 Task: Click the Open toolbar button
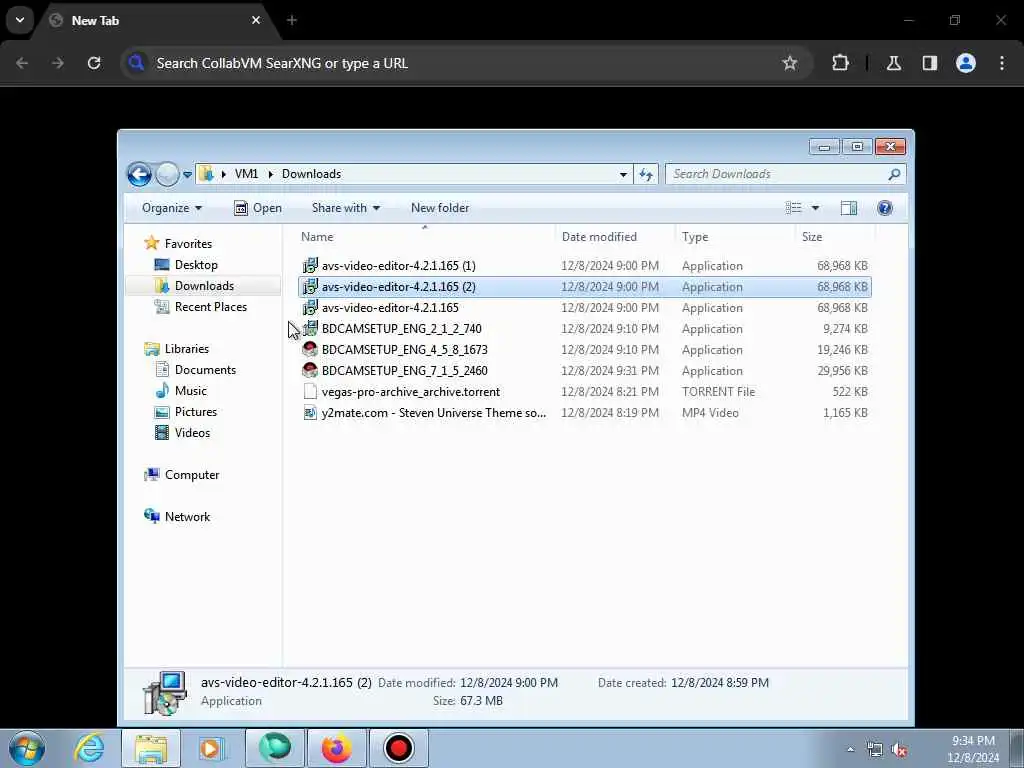pyautogui.click(x=258, y=208)
